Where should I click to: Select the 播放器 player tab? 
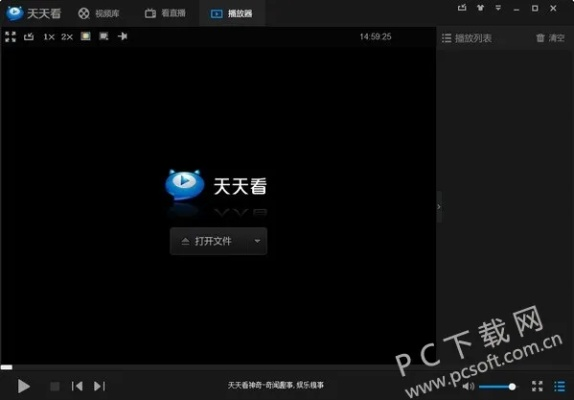(232, 14)
